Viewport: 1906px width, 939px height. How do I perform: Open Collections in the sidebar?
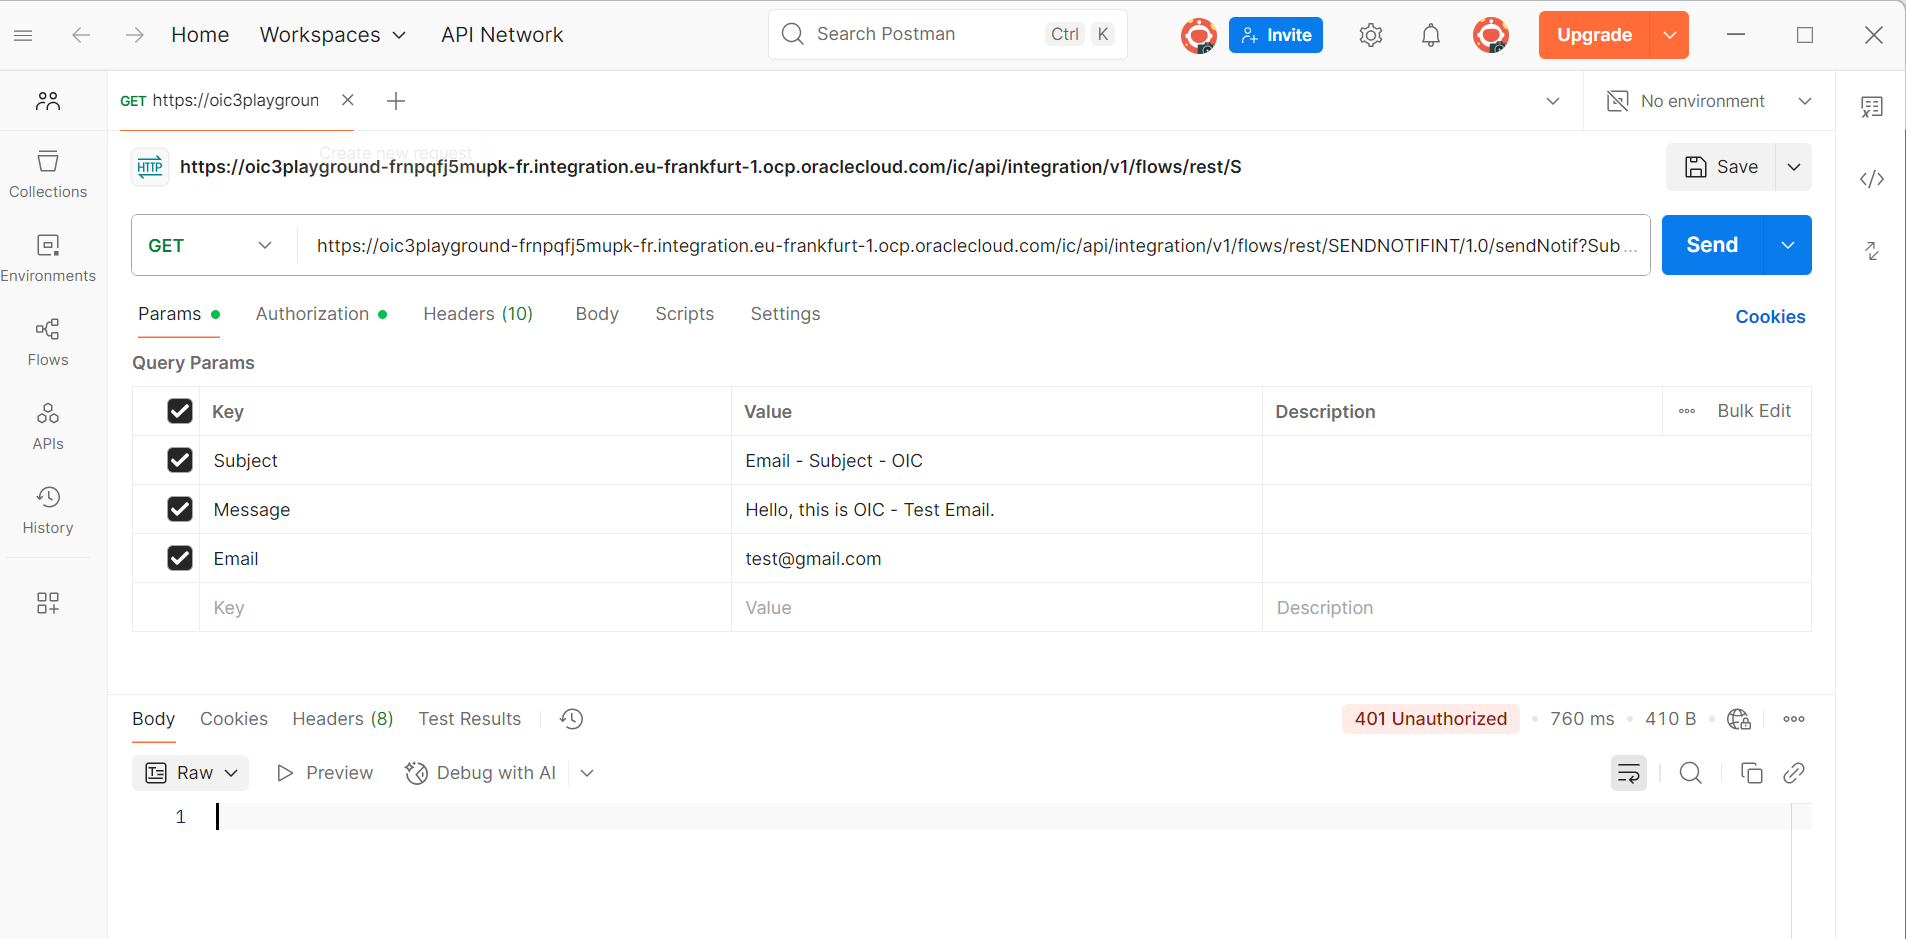click(48, 175)
